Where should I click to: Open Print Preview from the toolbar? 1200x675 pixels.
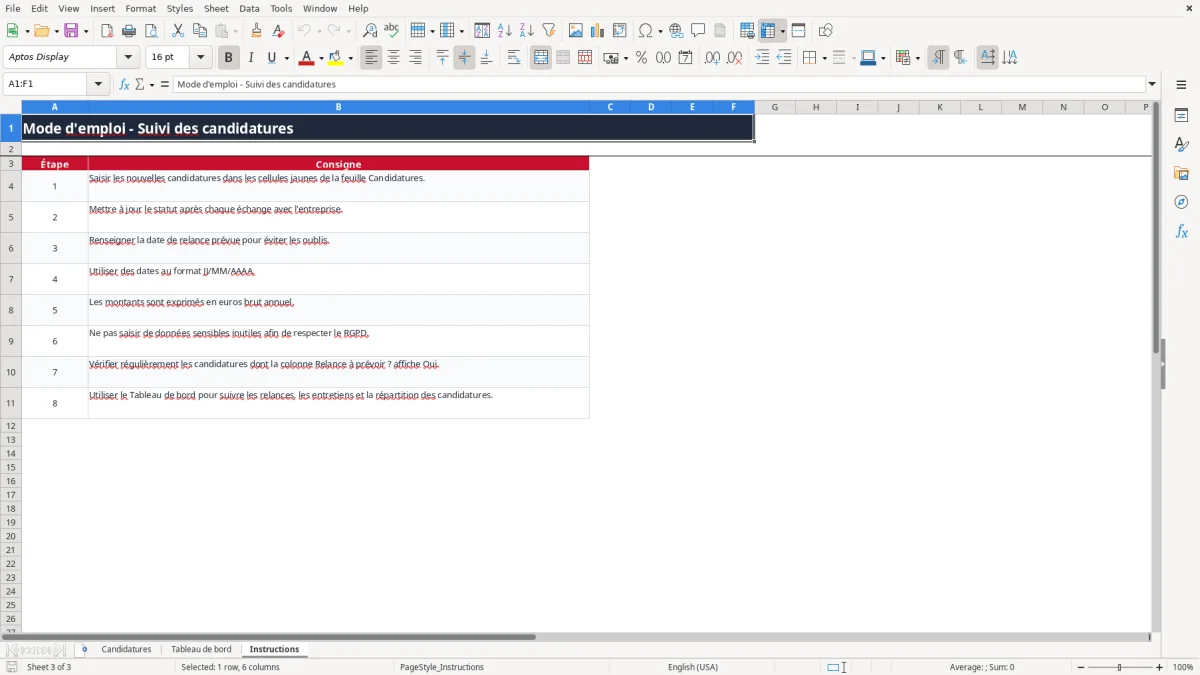[151, 31]
